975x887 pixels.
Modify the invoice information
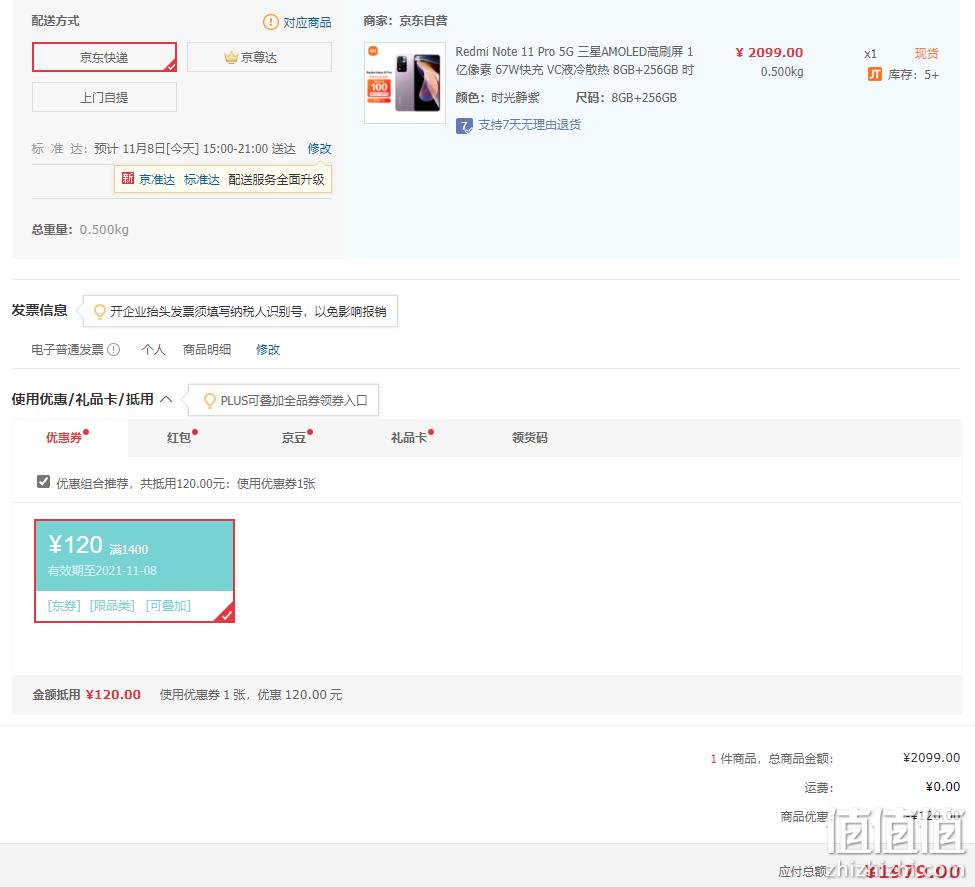pyautogui.click(x=268, y=350)
